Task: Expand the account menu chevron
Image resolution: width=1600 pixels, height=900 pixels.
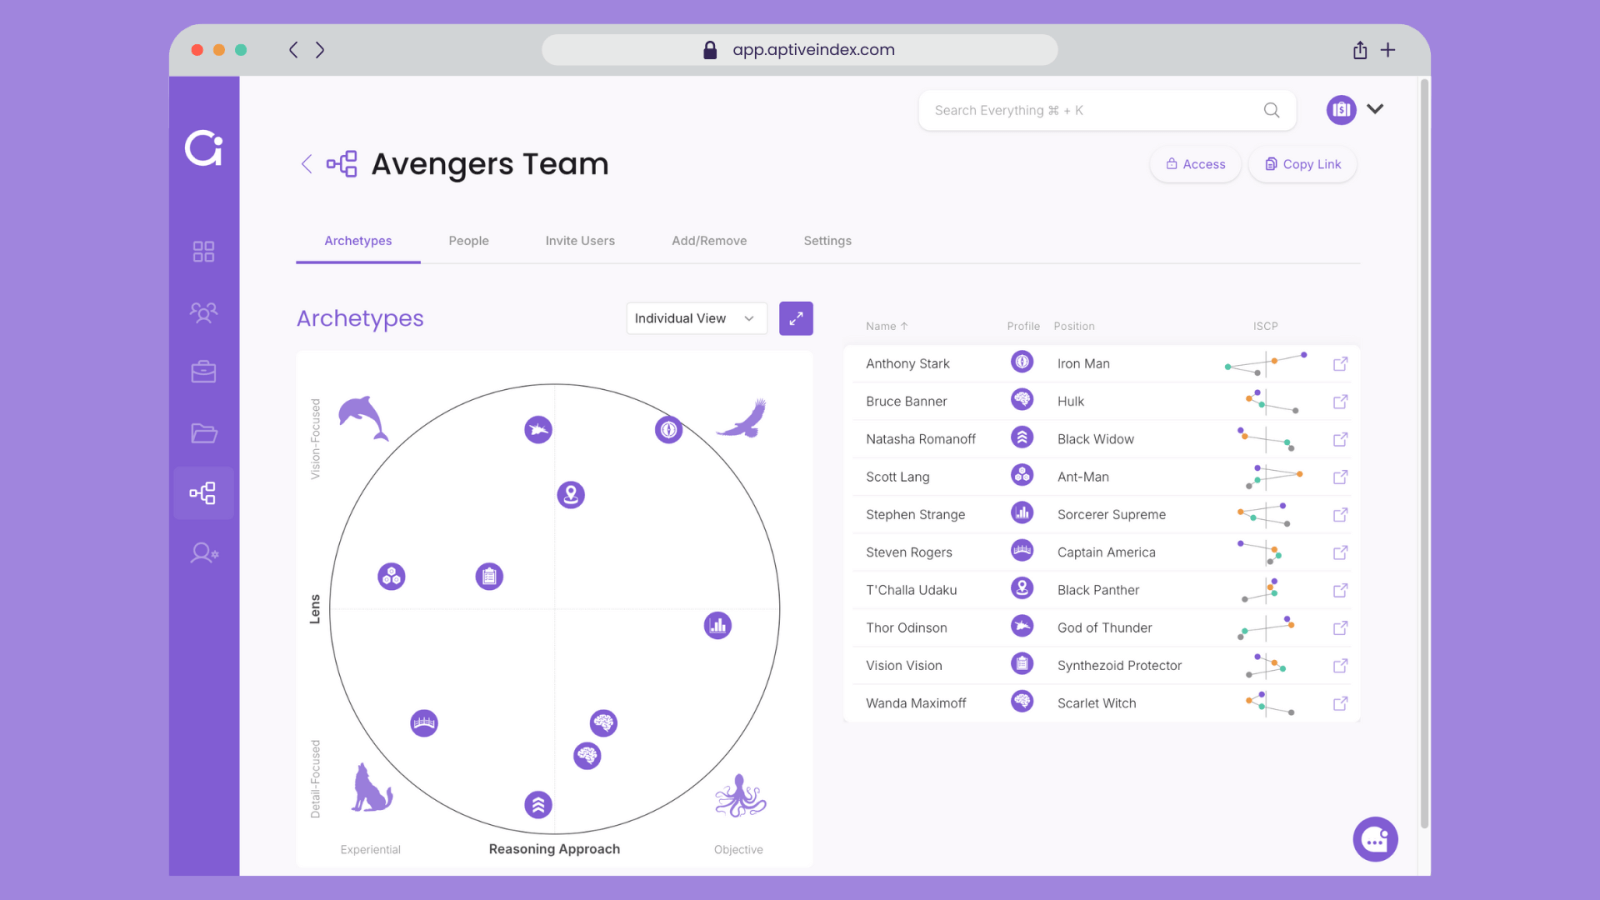Action: (1375, 109)
